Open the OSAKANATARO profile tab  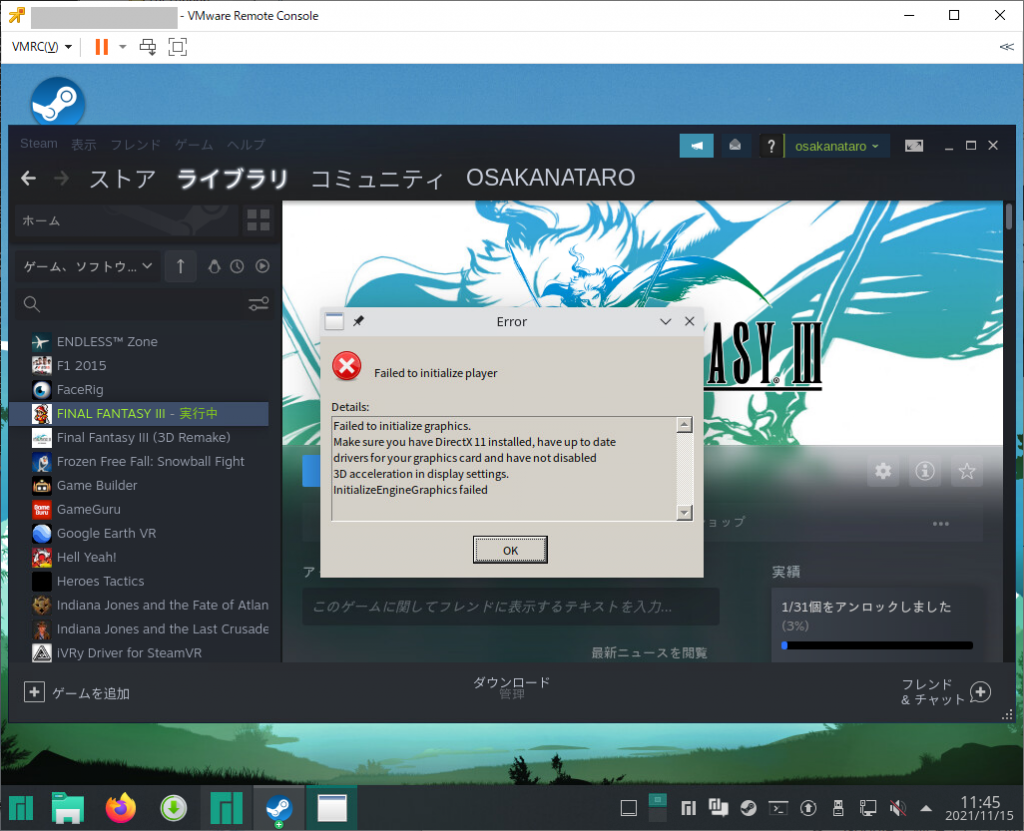[x=551, y=178]
